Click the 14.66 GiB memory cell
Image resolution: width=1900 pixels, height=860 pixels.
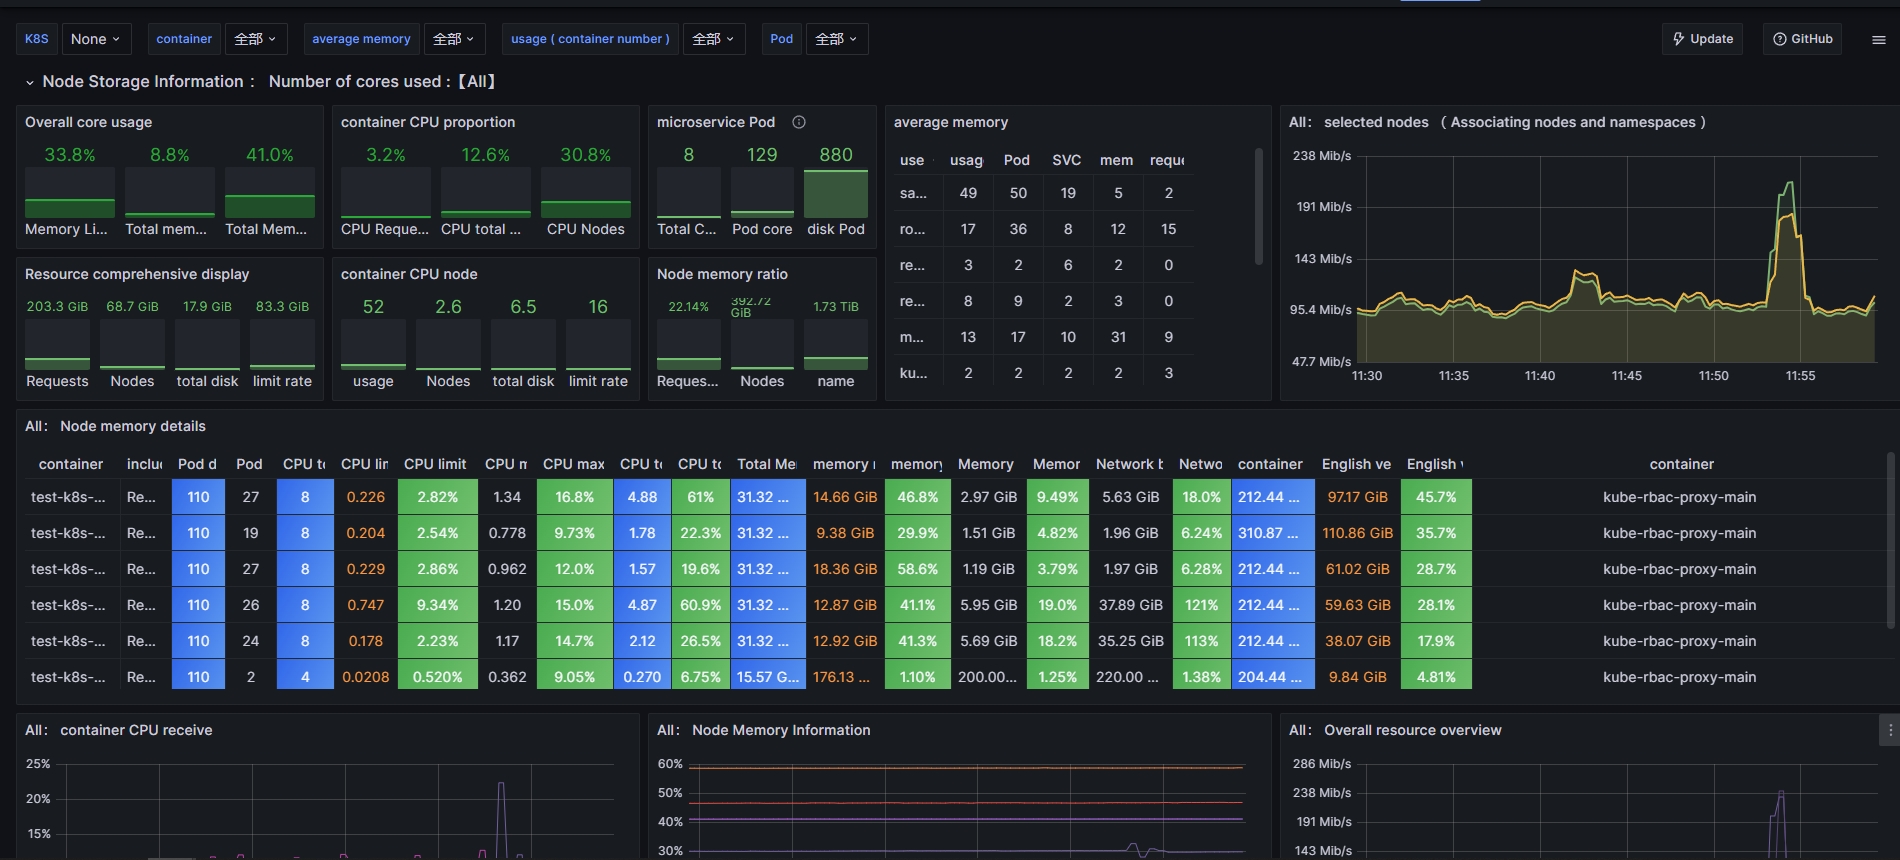[x=845, y=497]
